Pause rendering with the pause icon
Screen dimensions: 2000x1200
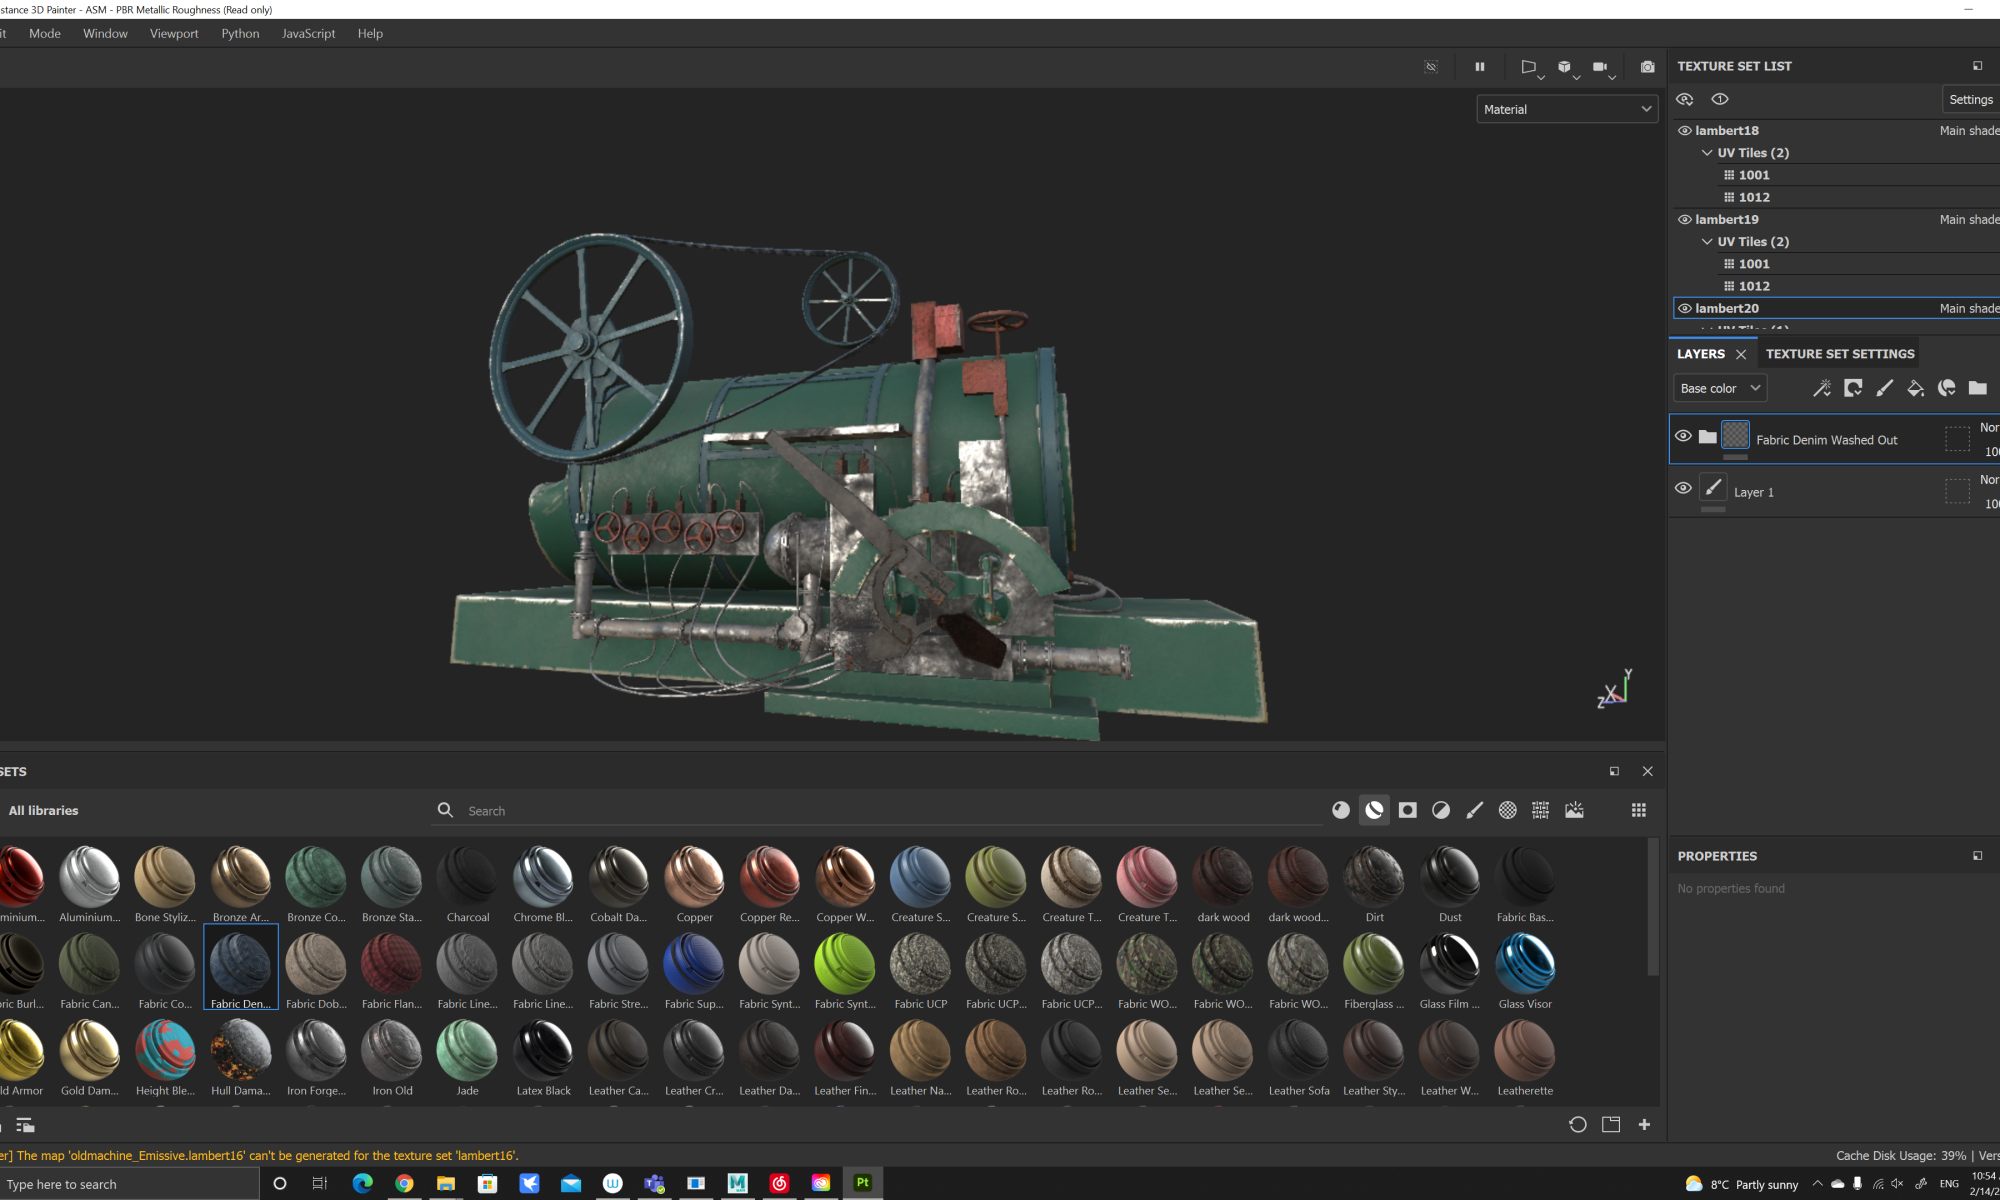[x=1479, y=67]
